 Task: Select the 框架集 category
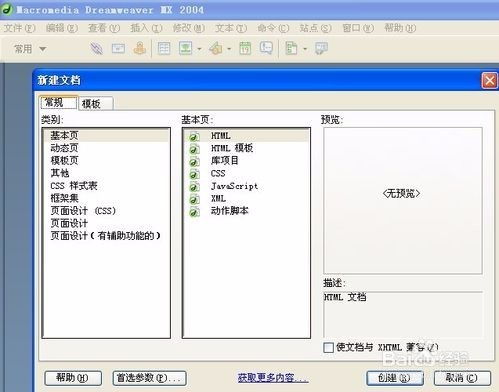(106, 198)
